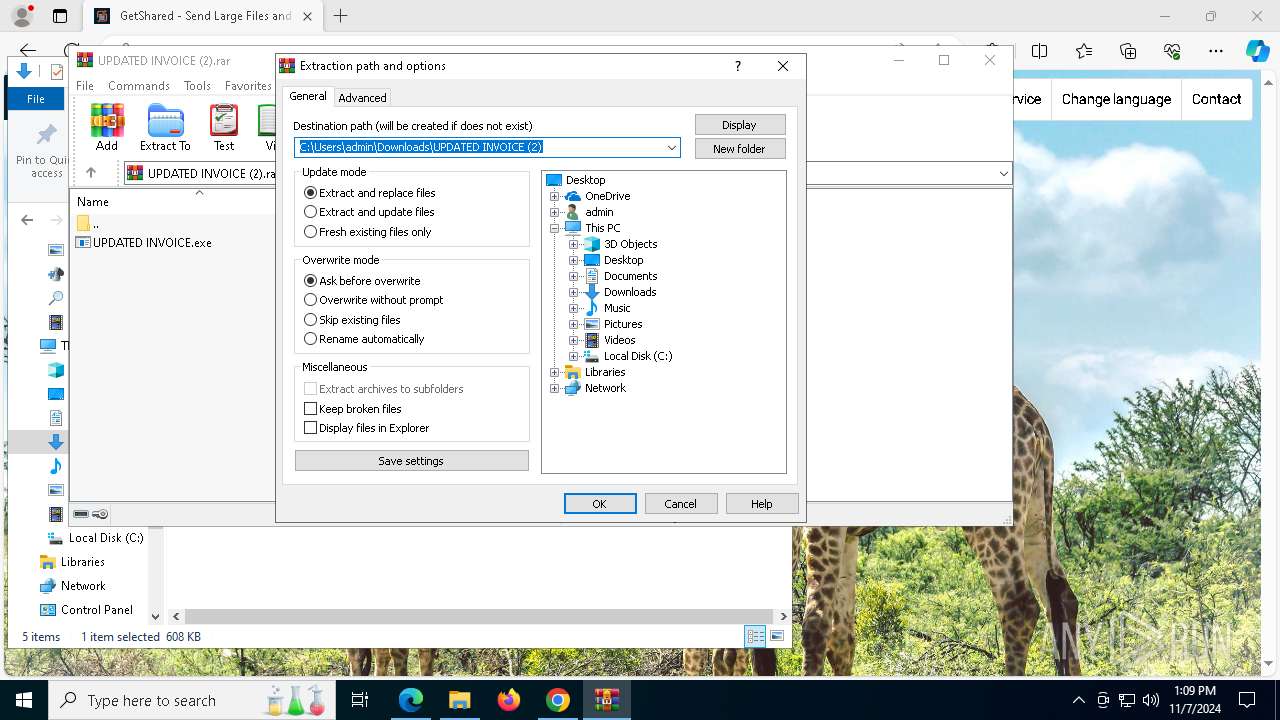Viewport: 1280px width, 720px height.
Task: Open the notifications center icon
Action: [1247, 700]
